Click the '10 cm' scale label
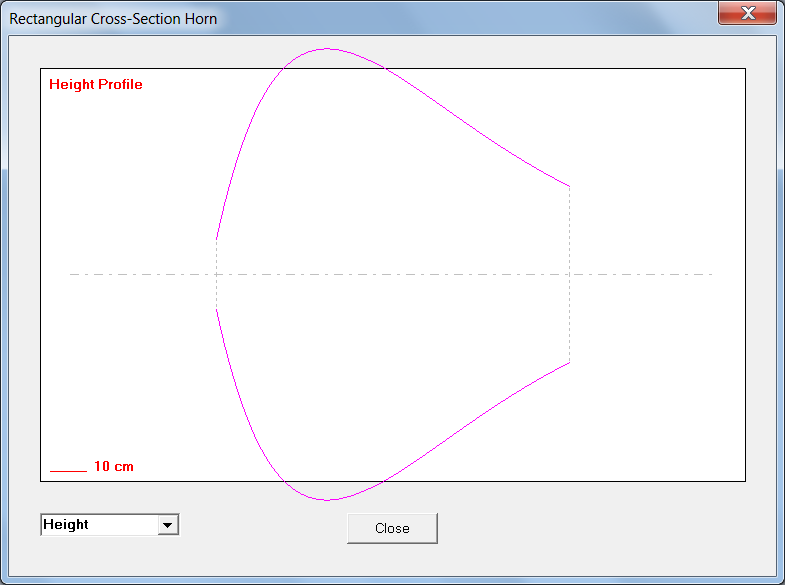This screenshot has height=585, width=785. (114, 466)
